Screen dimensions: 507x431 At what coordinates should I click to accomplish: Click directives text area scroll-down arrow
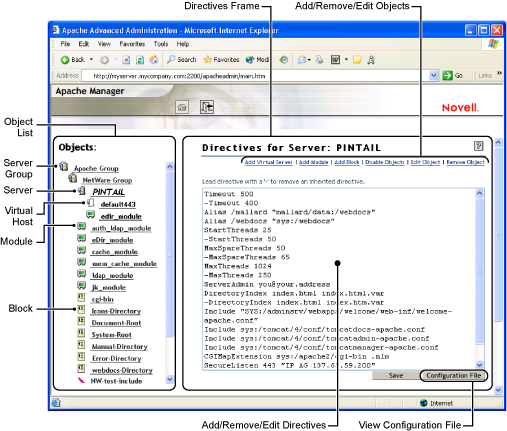[x=479, y=365]
